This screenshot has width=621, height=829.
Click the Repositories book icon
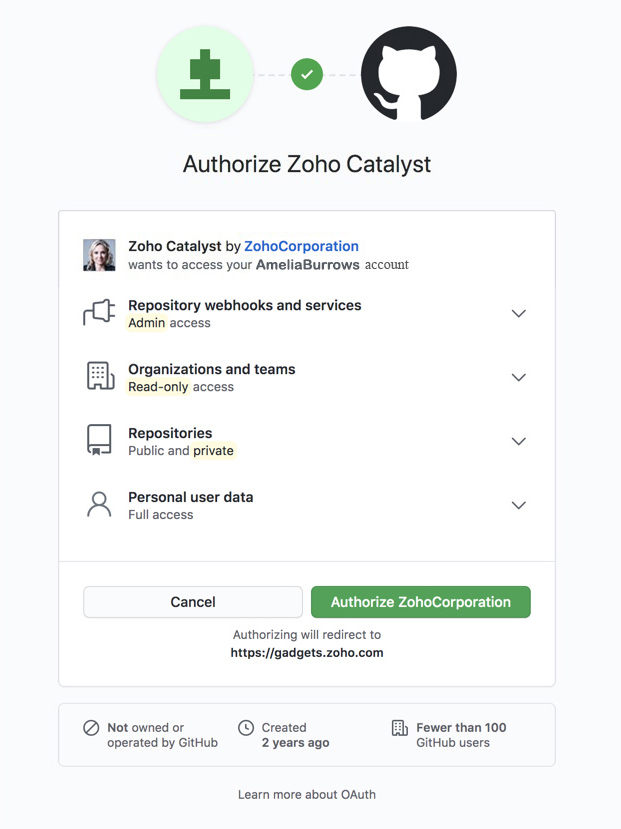(x=98, y=441)
